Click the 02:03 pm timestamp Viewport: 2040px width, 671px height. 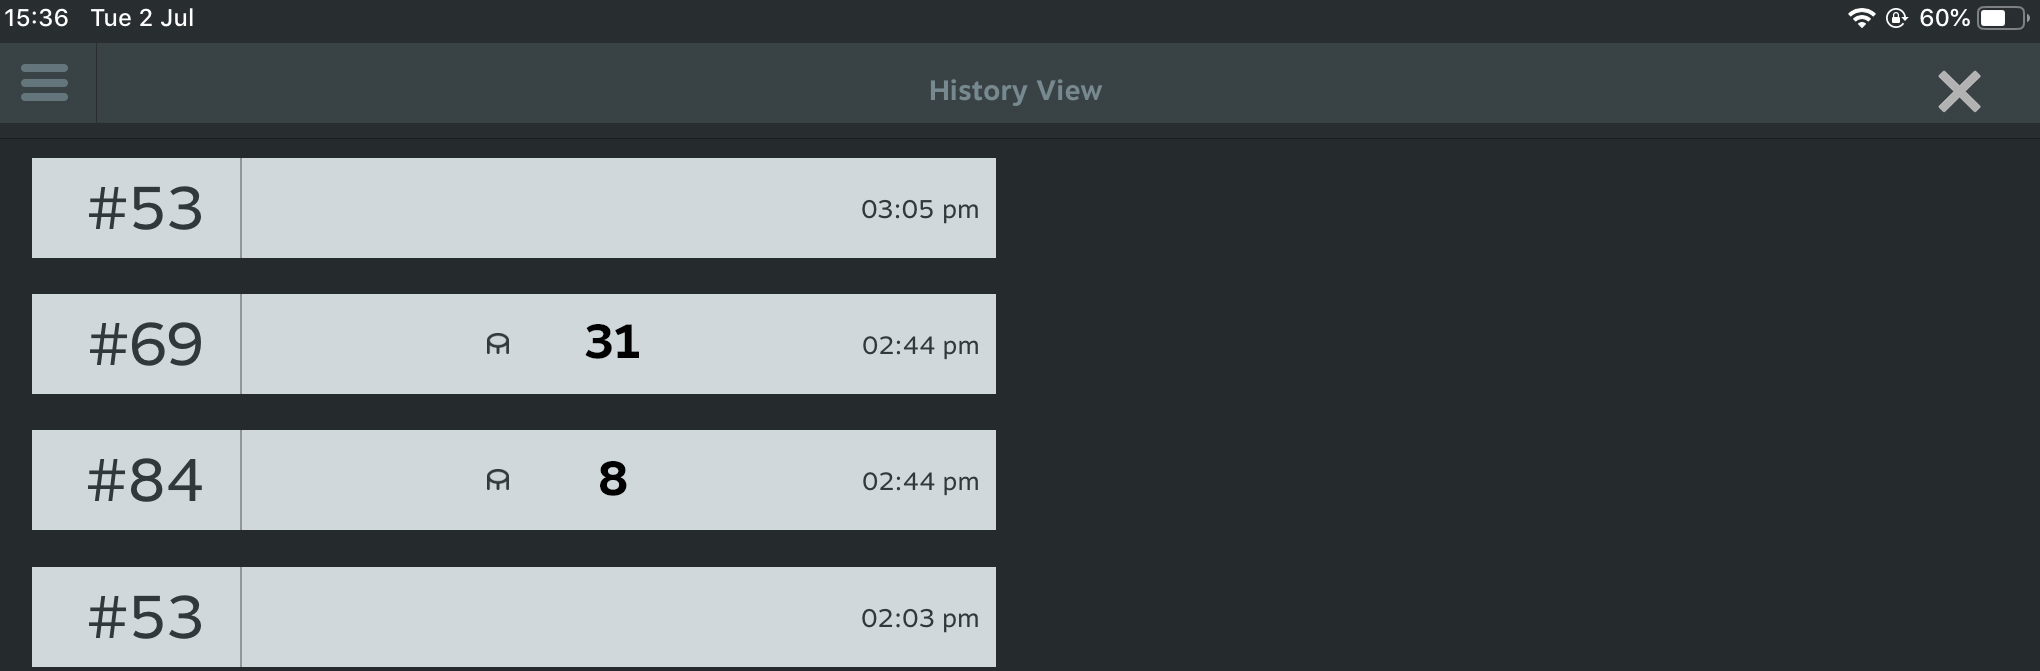click(920, 619)
